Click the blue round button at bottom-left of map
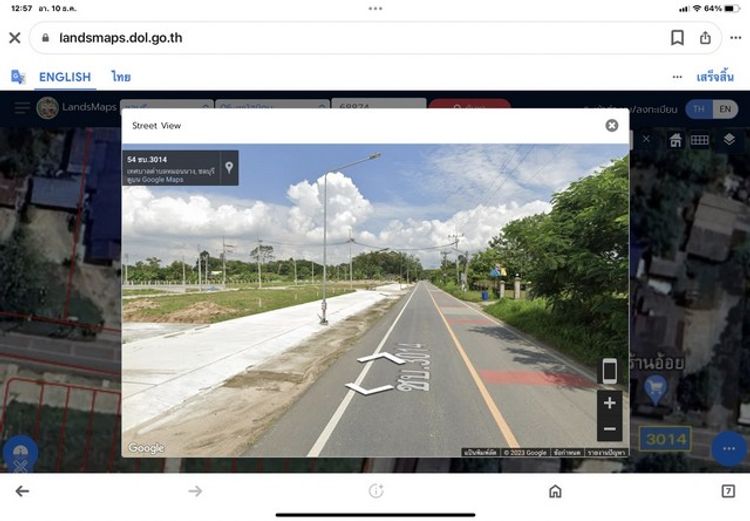 point(20,454)
